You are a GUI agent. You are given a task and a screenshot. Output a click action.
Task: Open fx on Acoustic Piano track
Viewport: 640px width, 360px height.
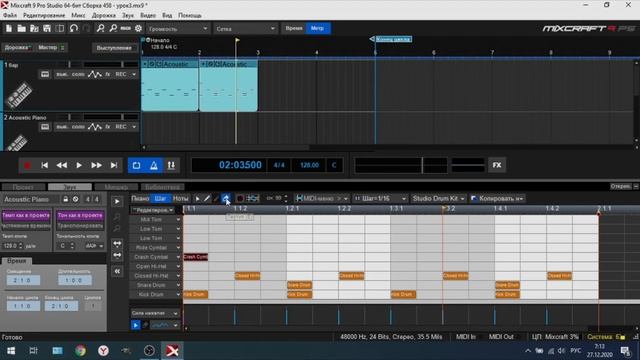[x=108, y=127]
